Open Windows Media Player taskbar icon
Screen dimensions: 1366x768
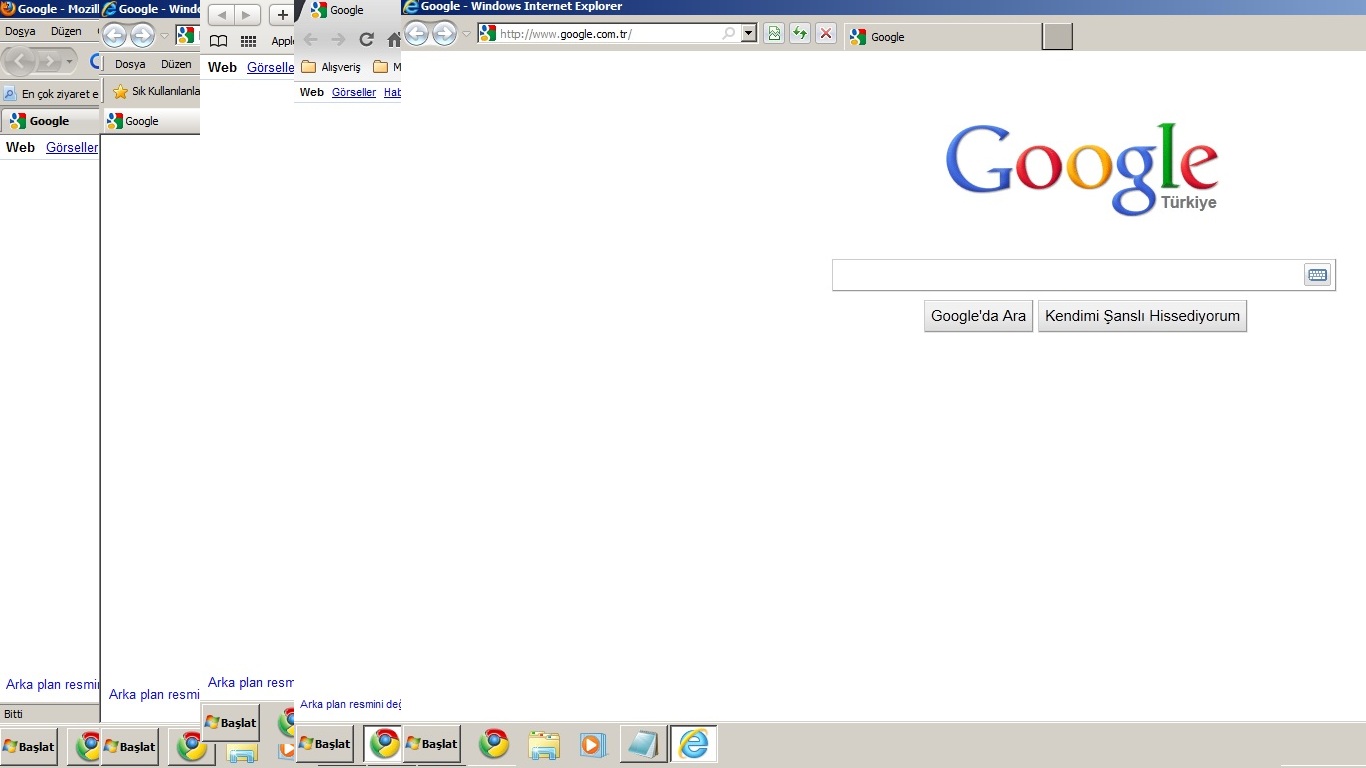click(x=591, y=744)
